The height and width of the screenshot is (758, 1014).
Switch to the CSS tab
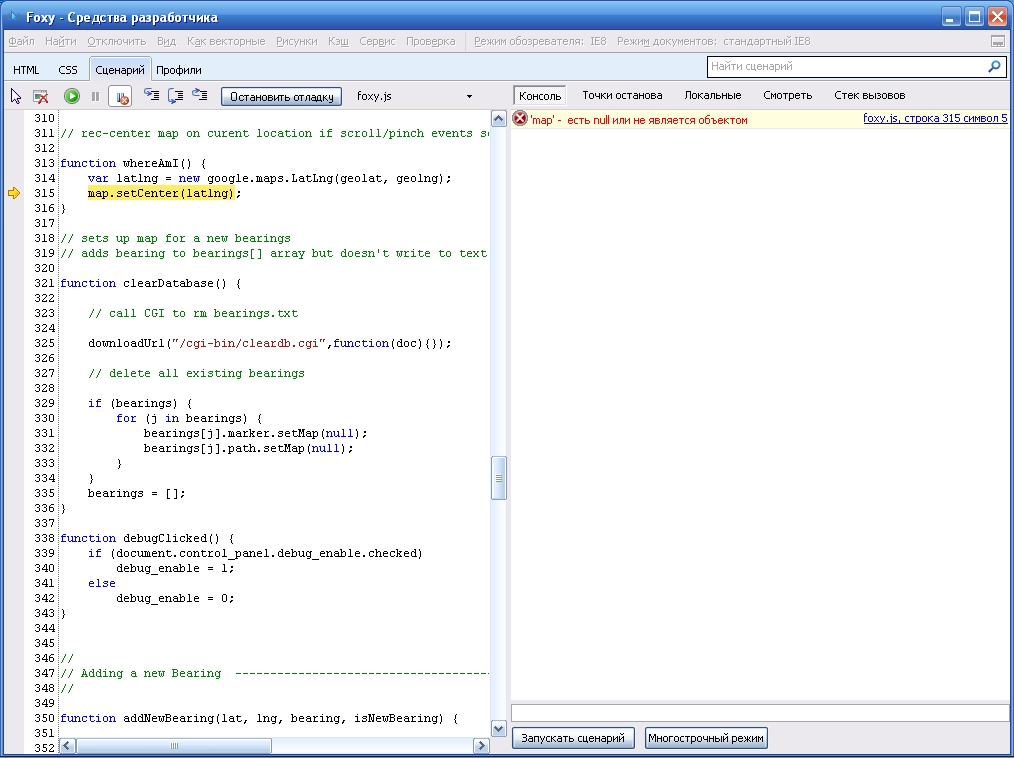68,70
